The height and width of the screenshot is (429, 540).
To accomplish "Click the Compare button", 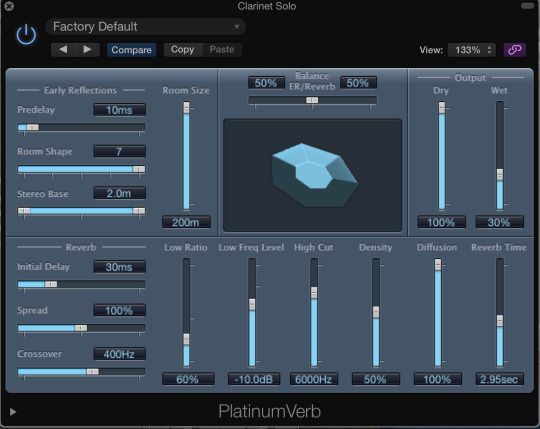I will [131, 50].
